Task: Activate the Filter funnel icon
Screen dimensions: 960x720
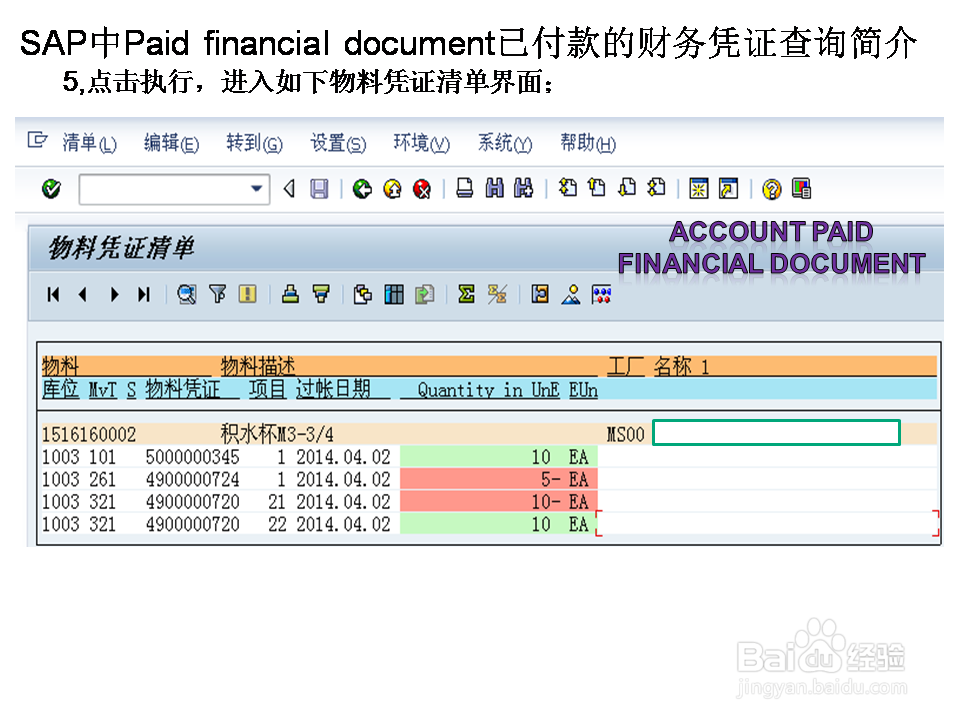Action: point(218,295)
